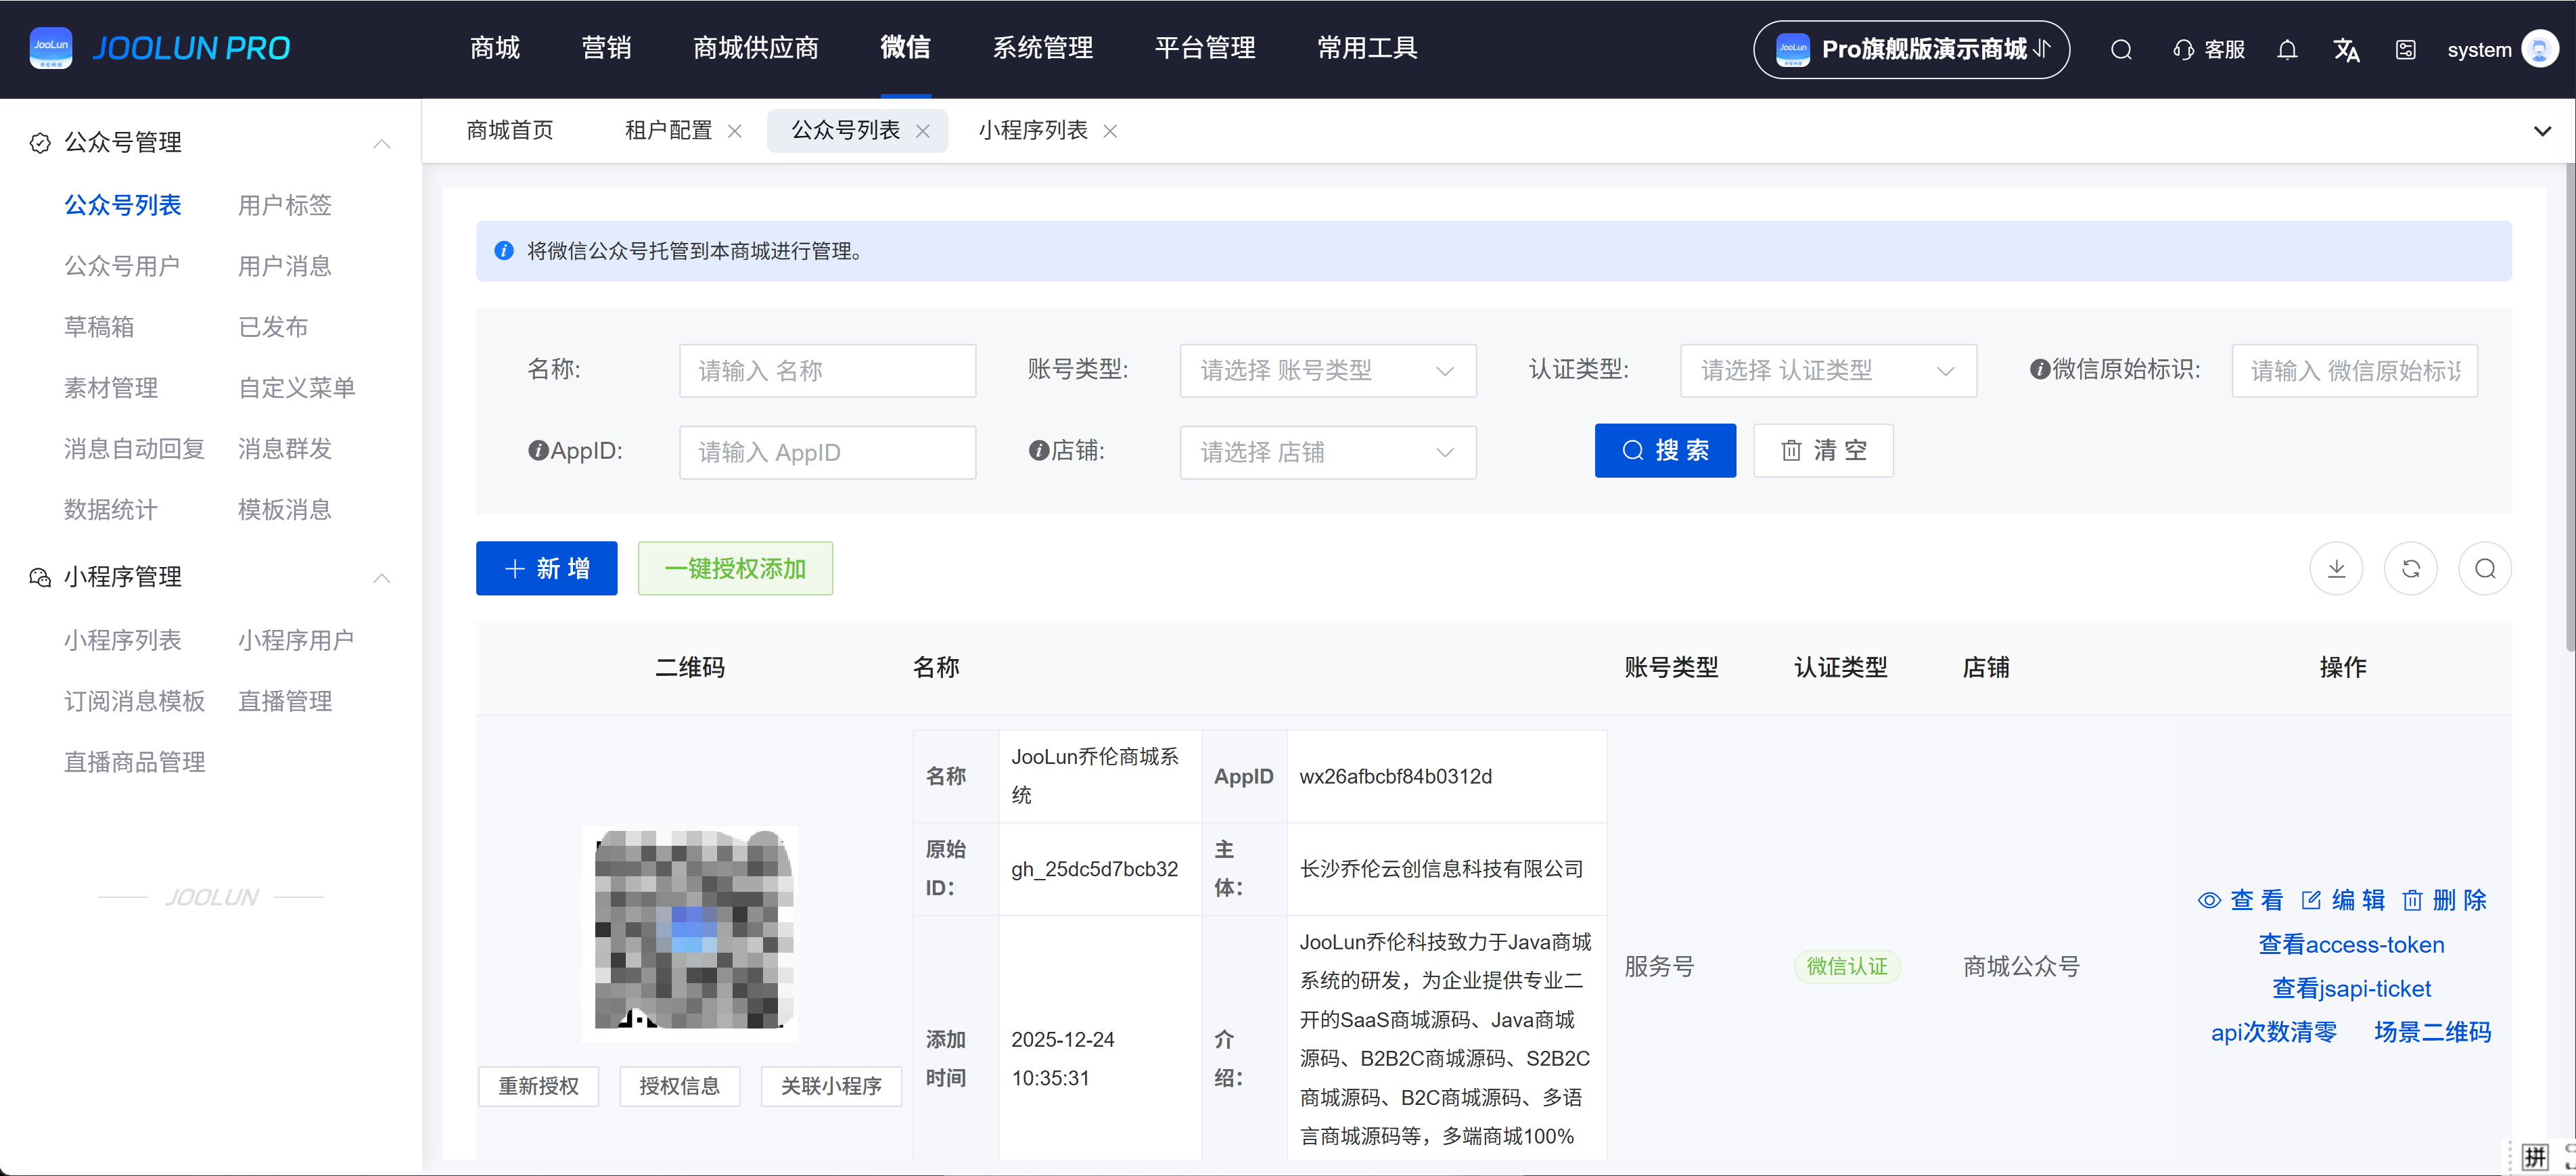Open 客服 customer service headset
Screen dimensions: 2576x1176
[x=2209, y=50]
